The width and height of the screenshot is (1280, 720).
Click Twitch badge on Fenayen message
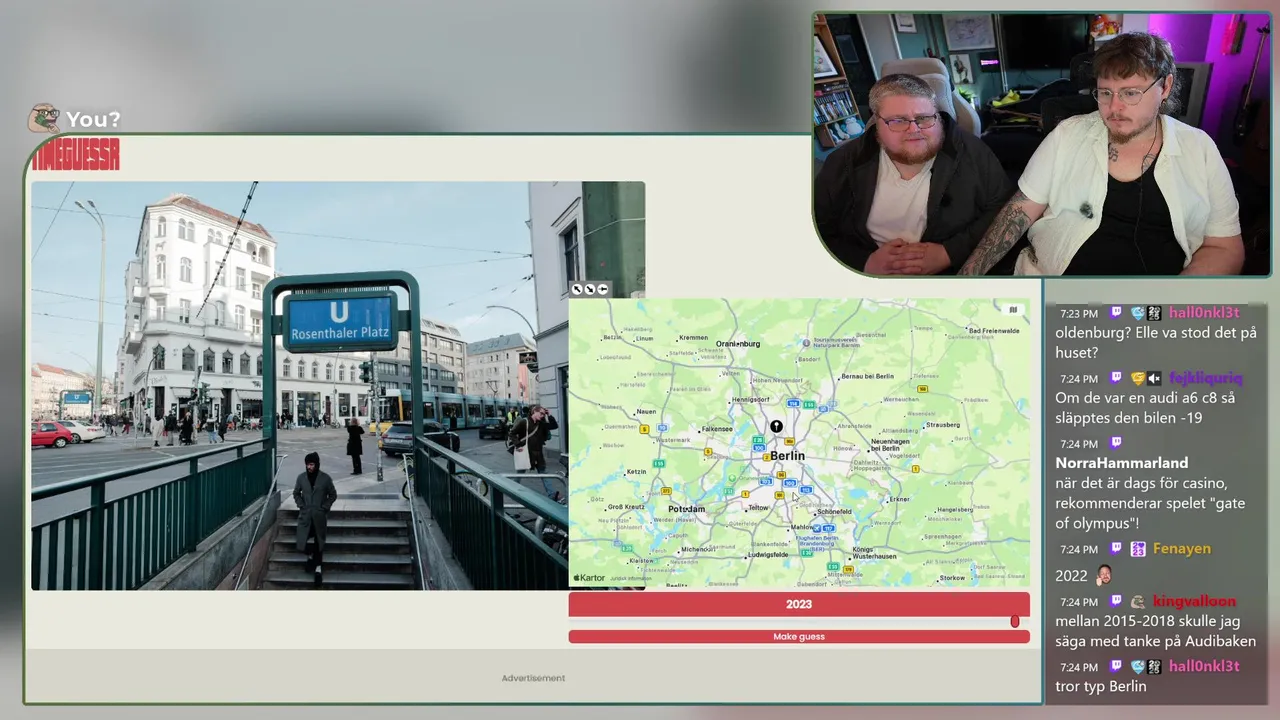point(1117,549)
